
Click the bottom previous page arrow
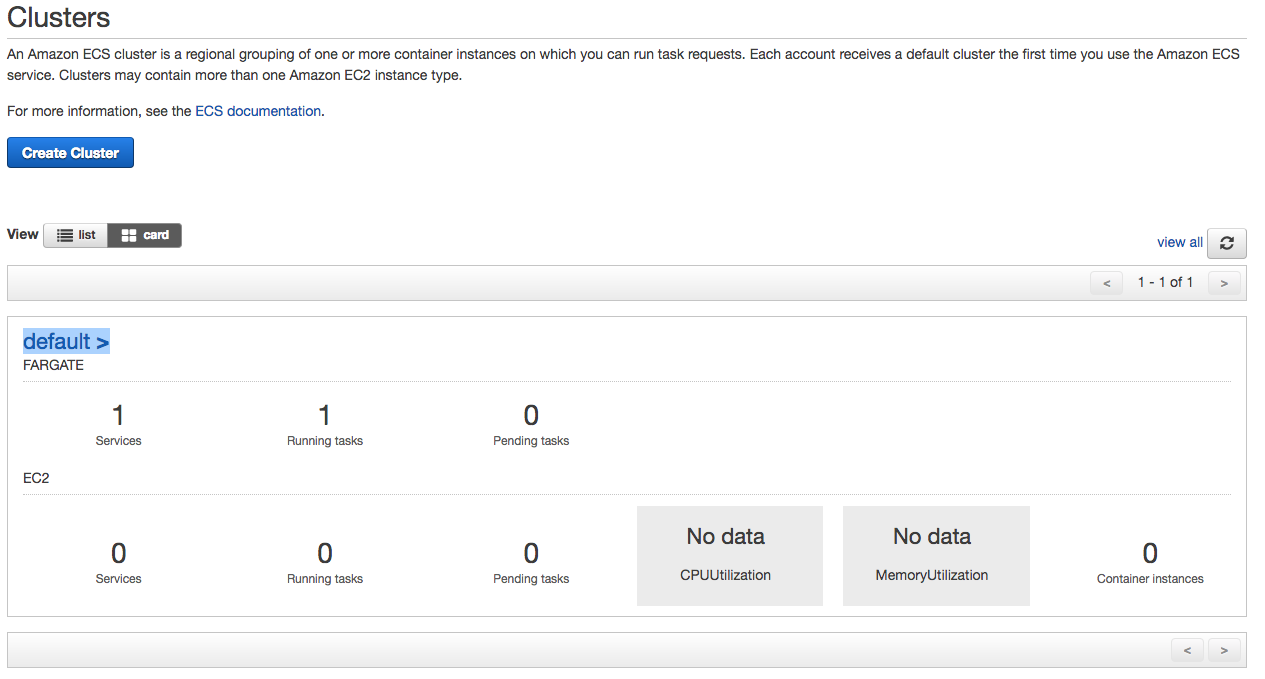(x=1187, y=650)
